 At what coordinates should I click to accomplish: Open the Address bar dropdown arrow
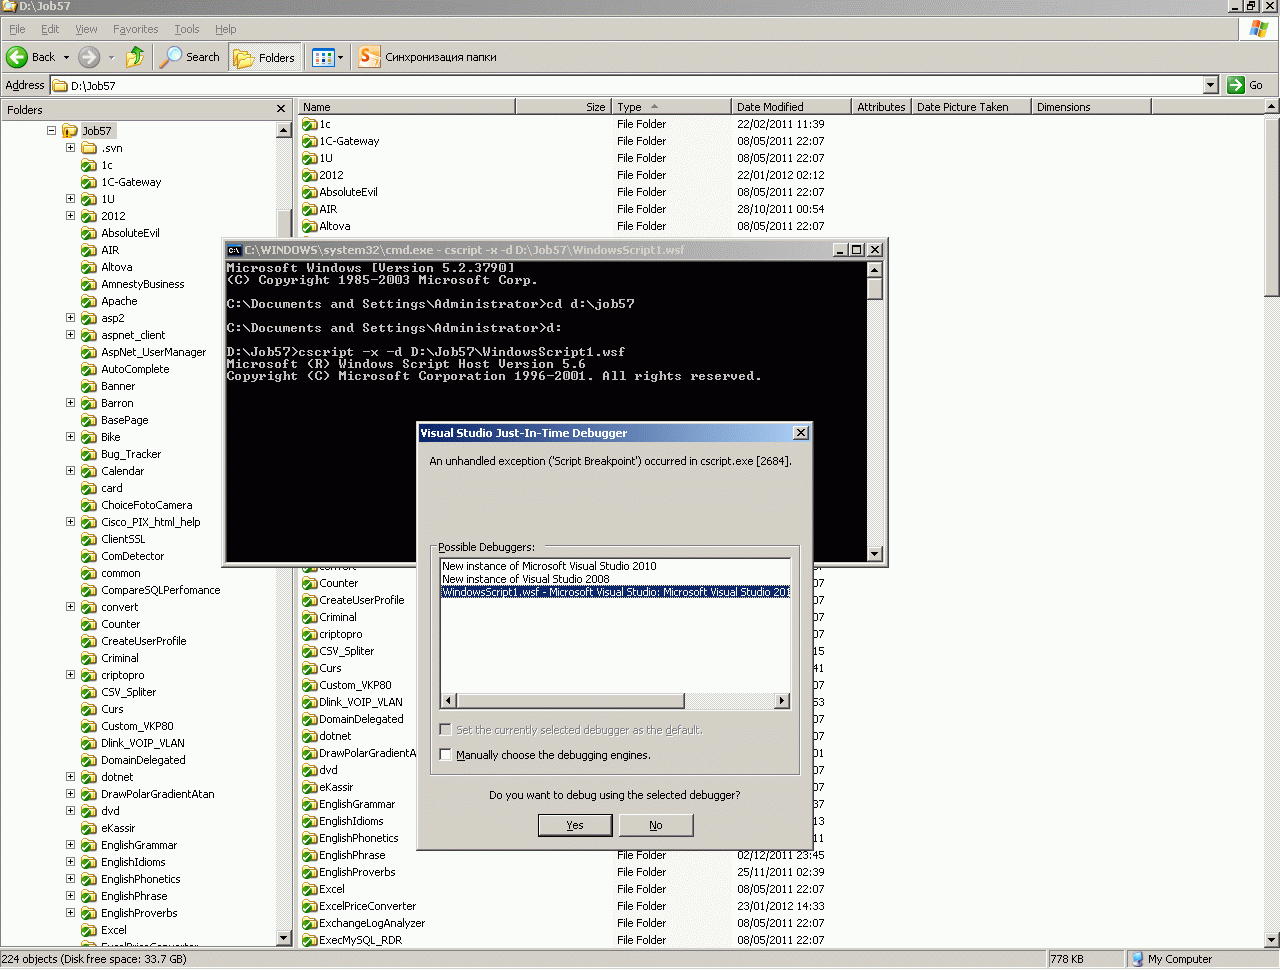1210,85
